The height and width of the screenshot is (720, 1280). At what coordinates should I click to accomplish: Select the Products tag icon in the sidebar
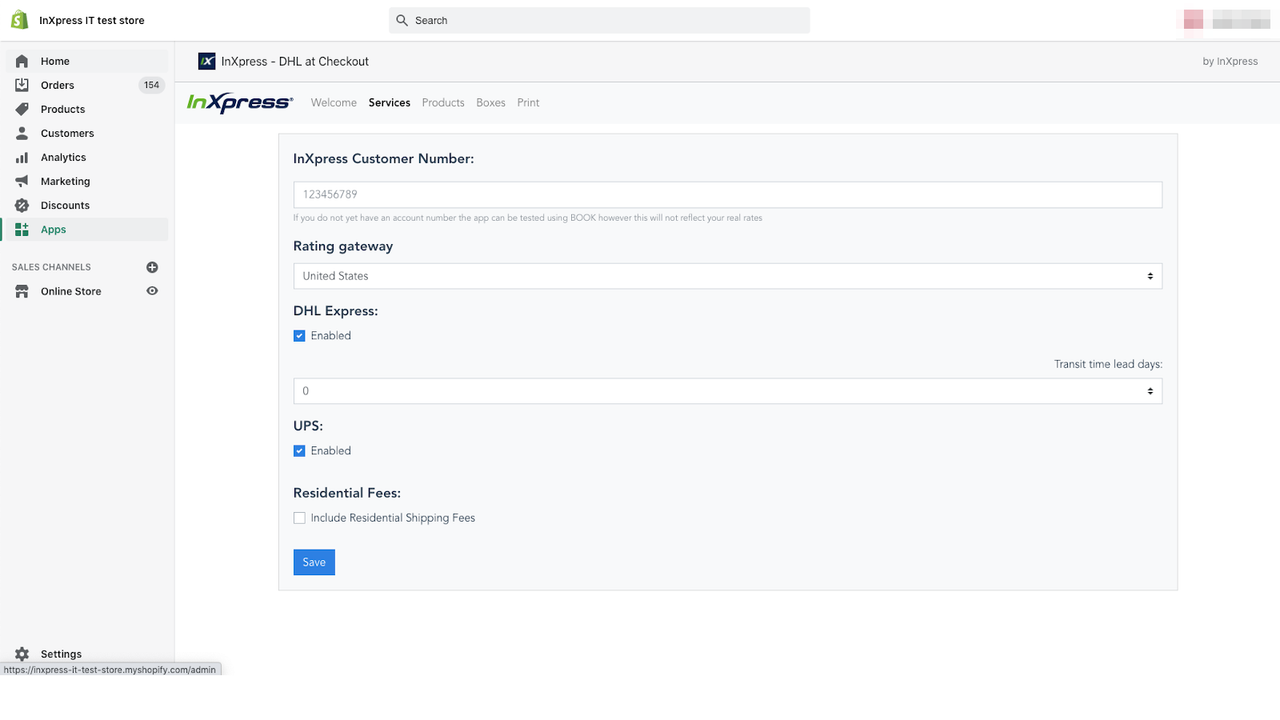coord(22,109)
